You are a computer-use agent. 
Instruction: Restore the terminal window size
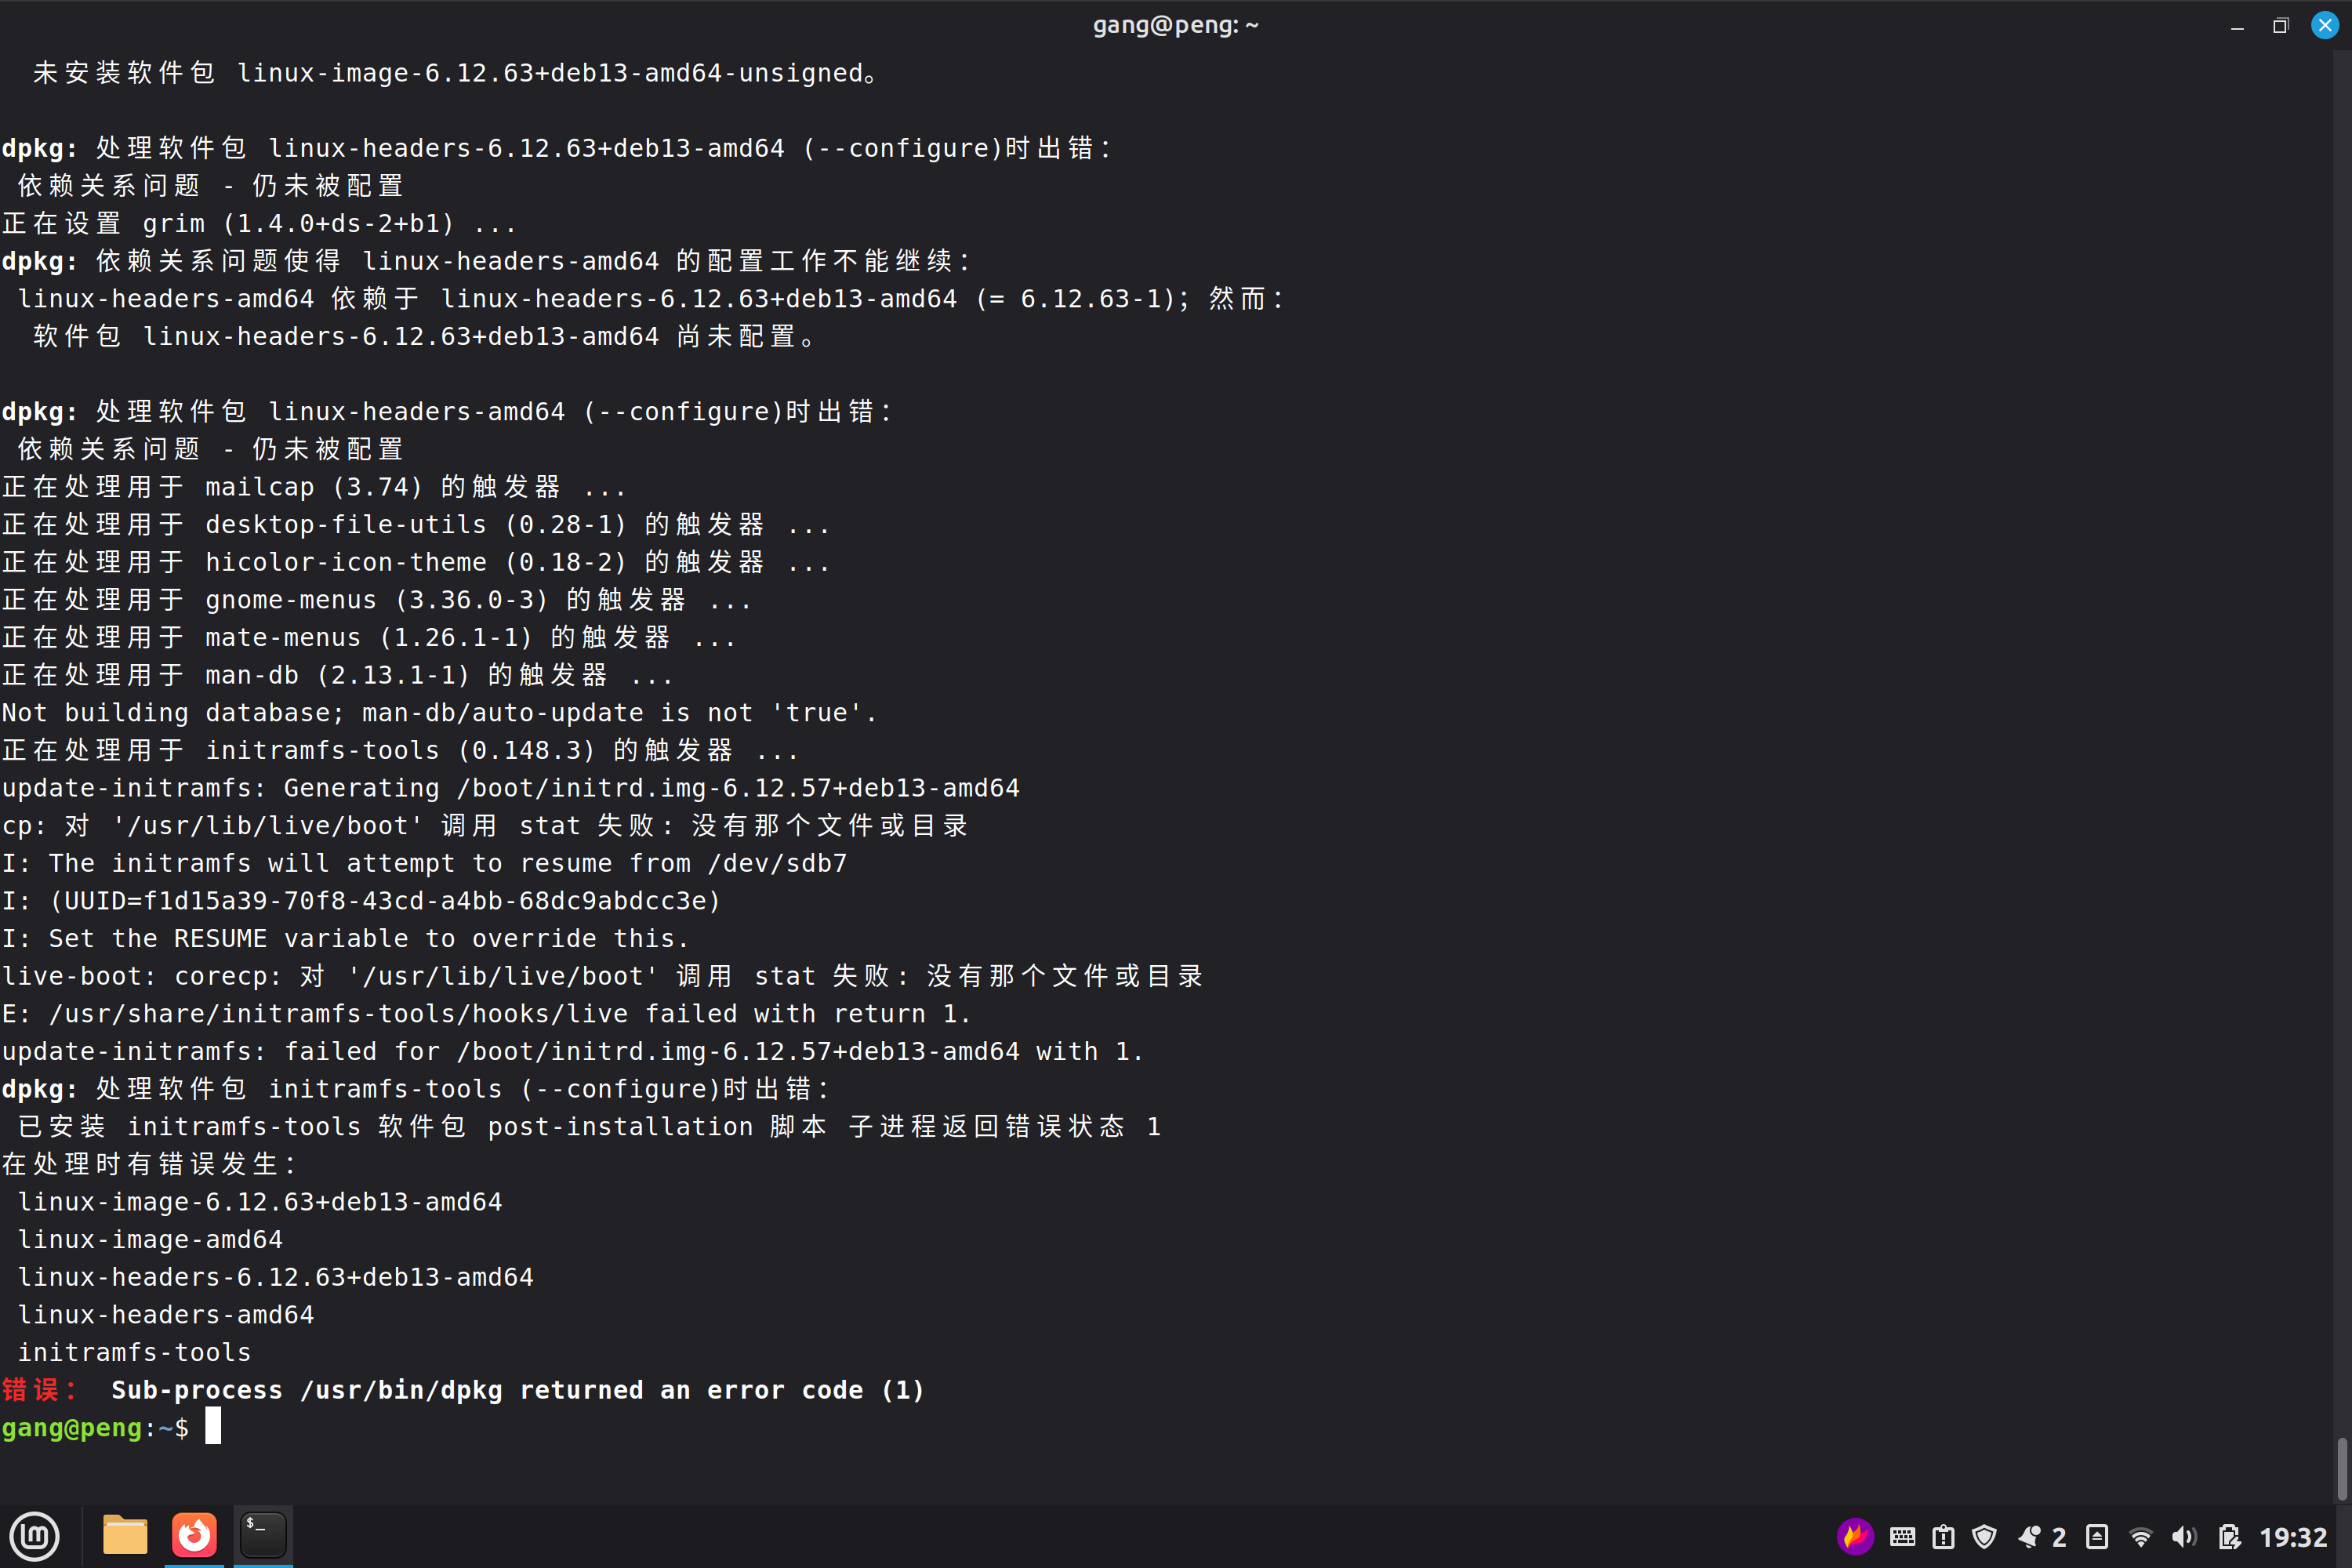(2280, 26)
